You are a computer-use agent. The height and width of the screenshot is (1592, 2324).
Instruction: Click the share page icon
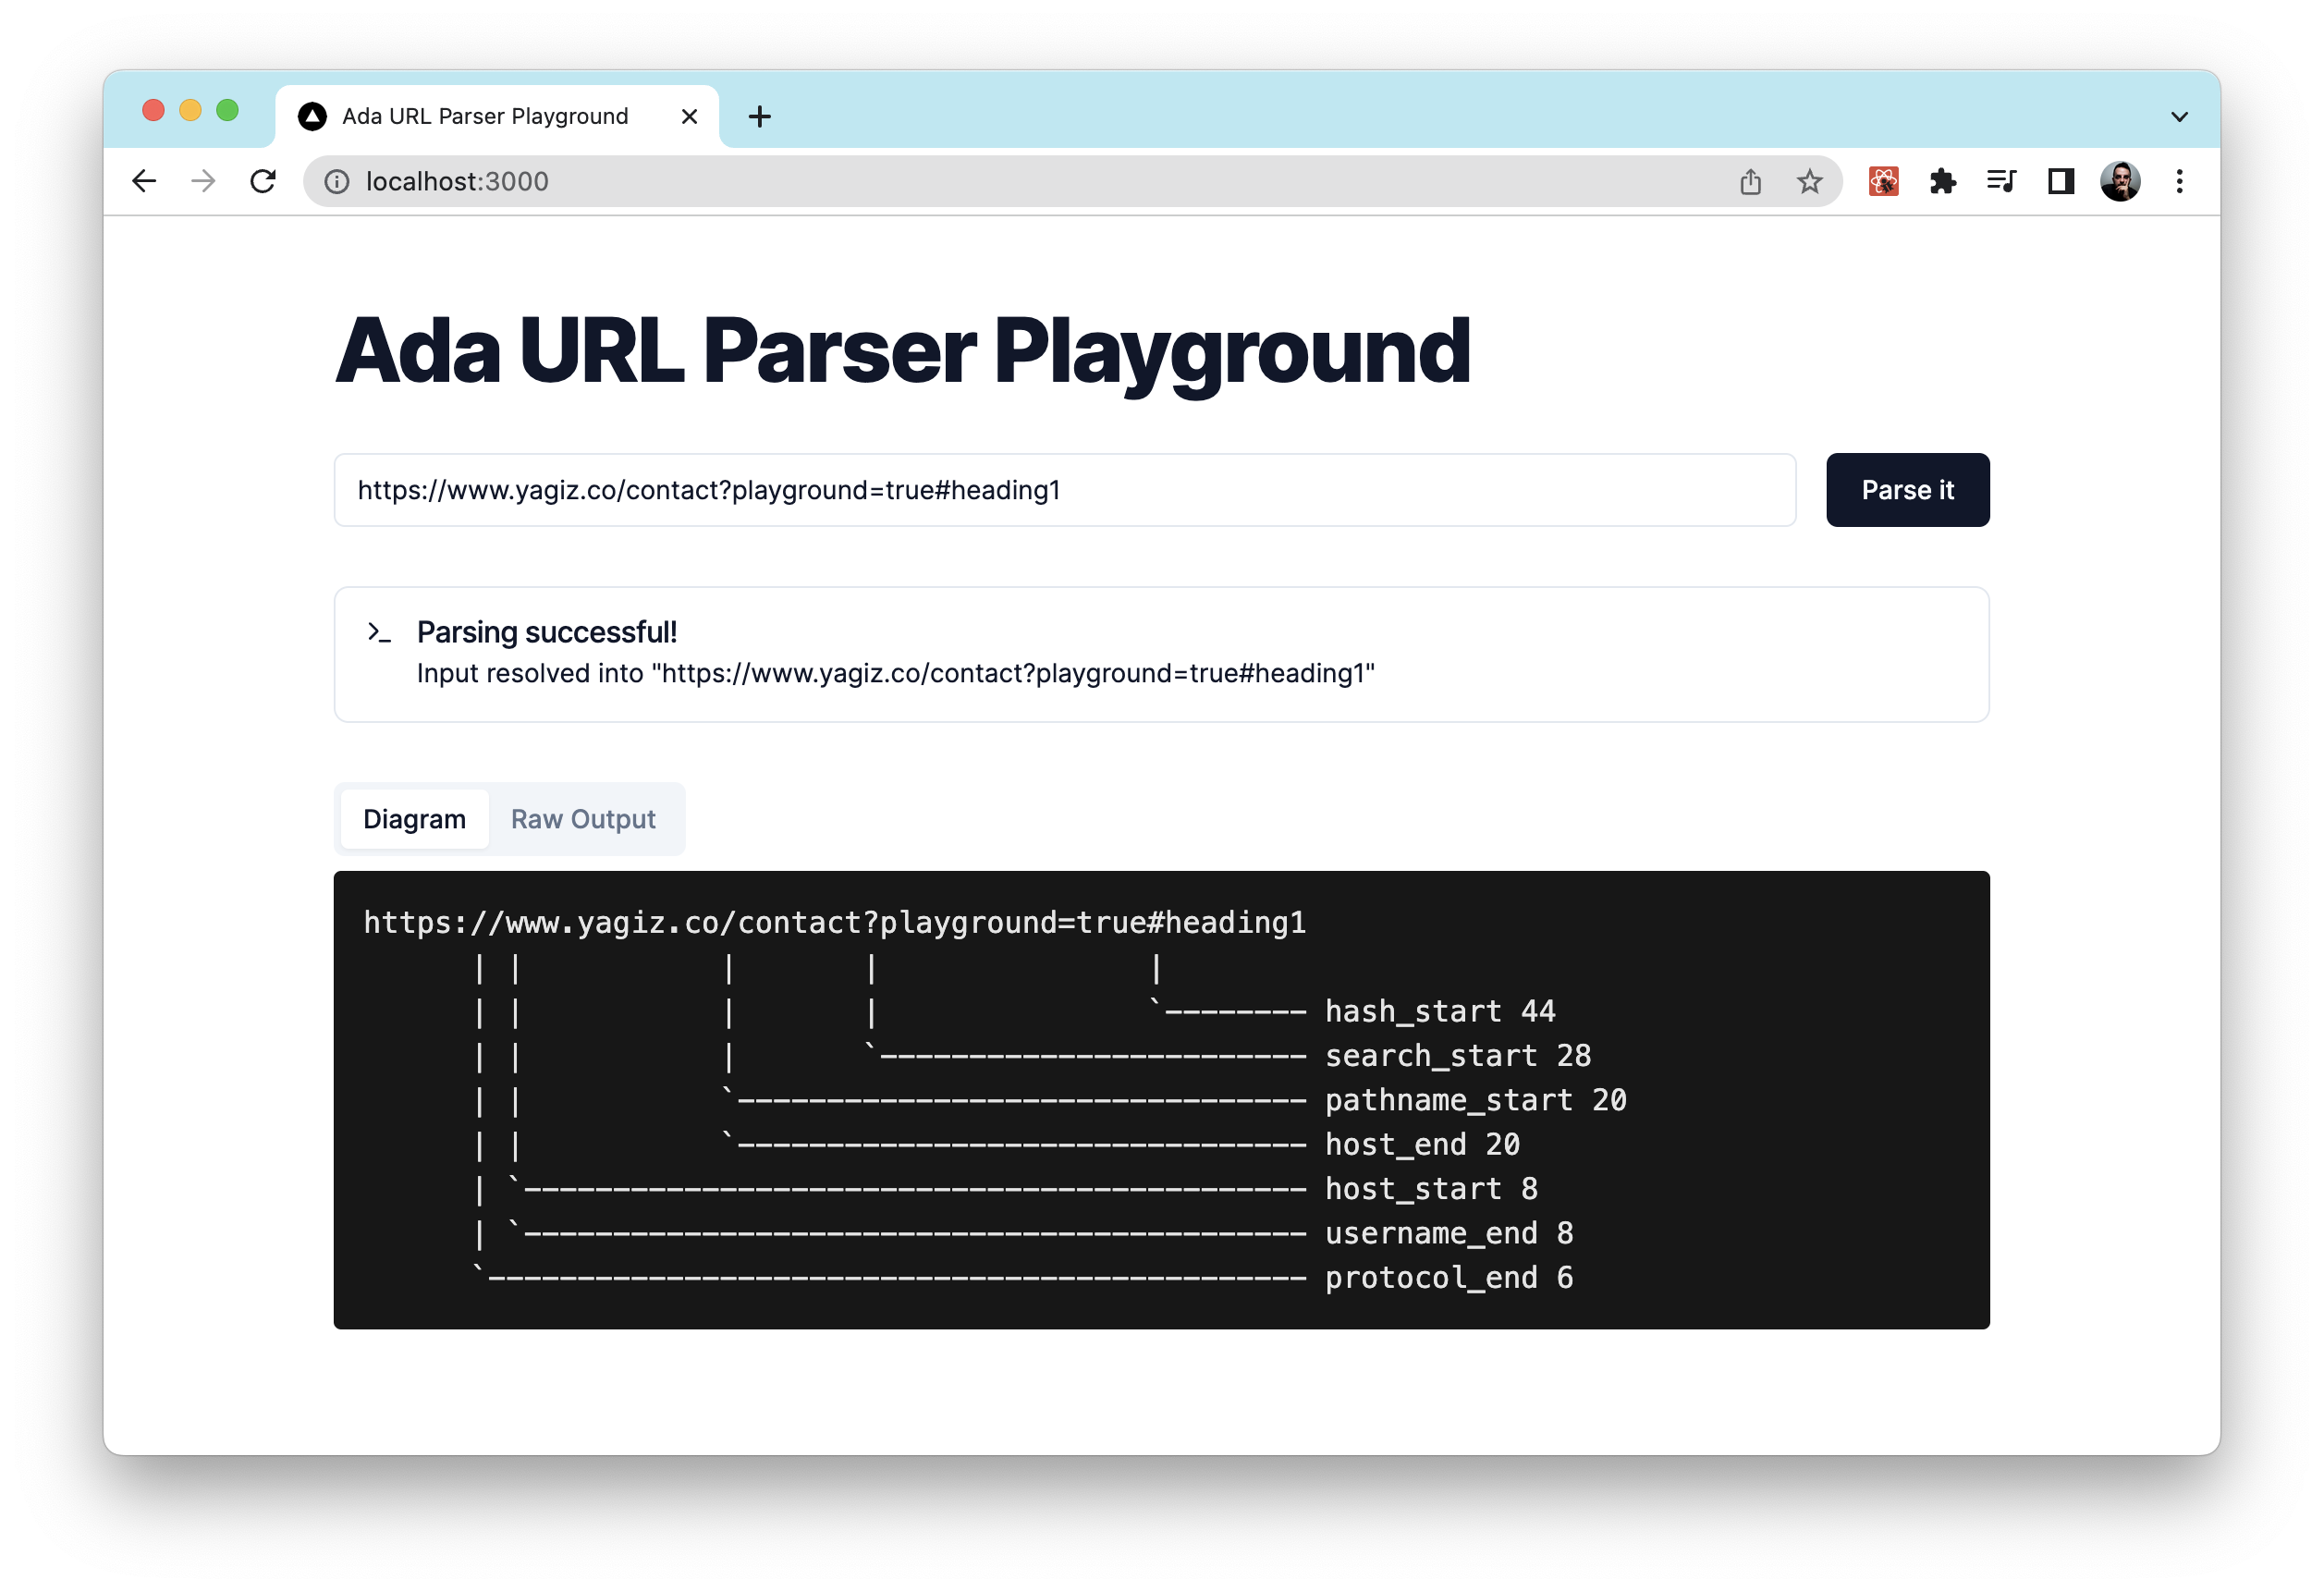click(1750, 181)
